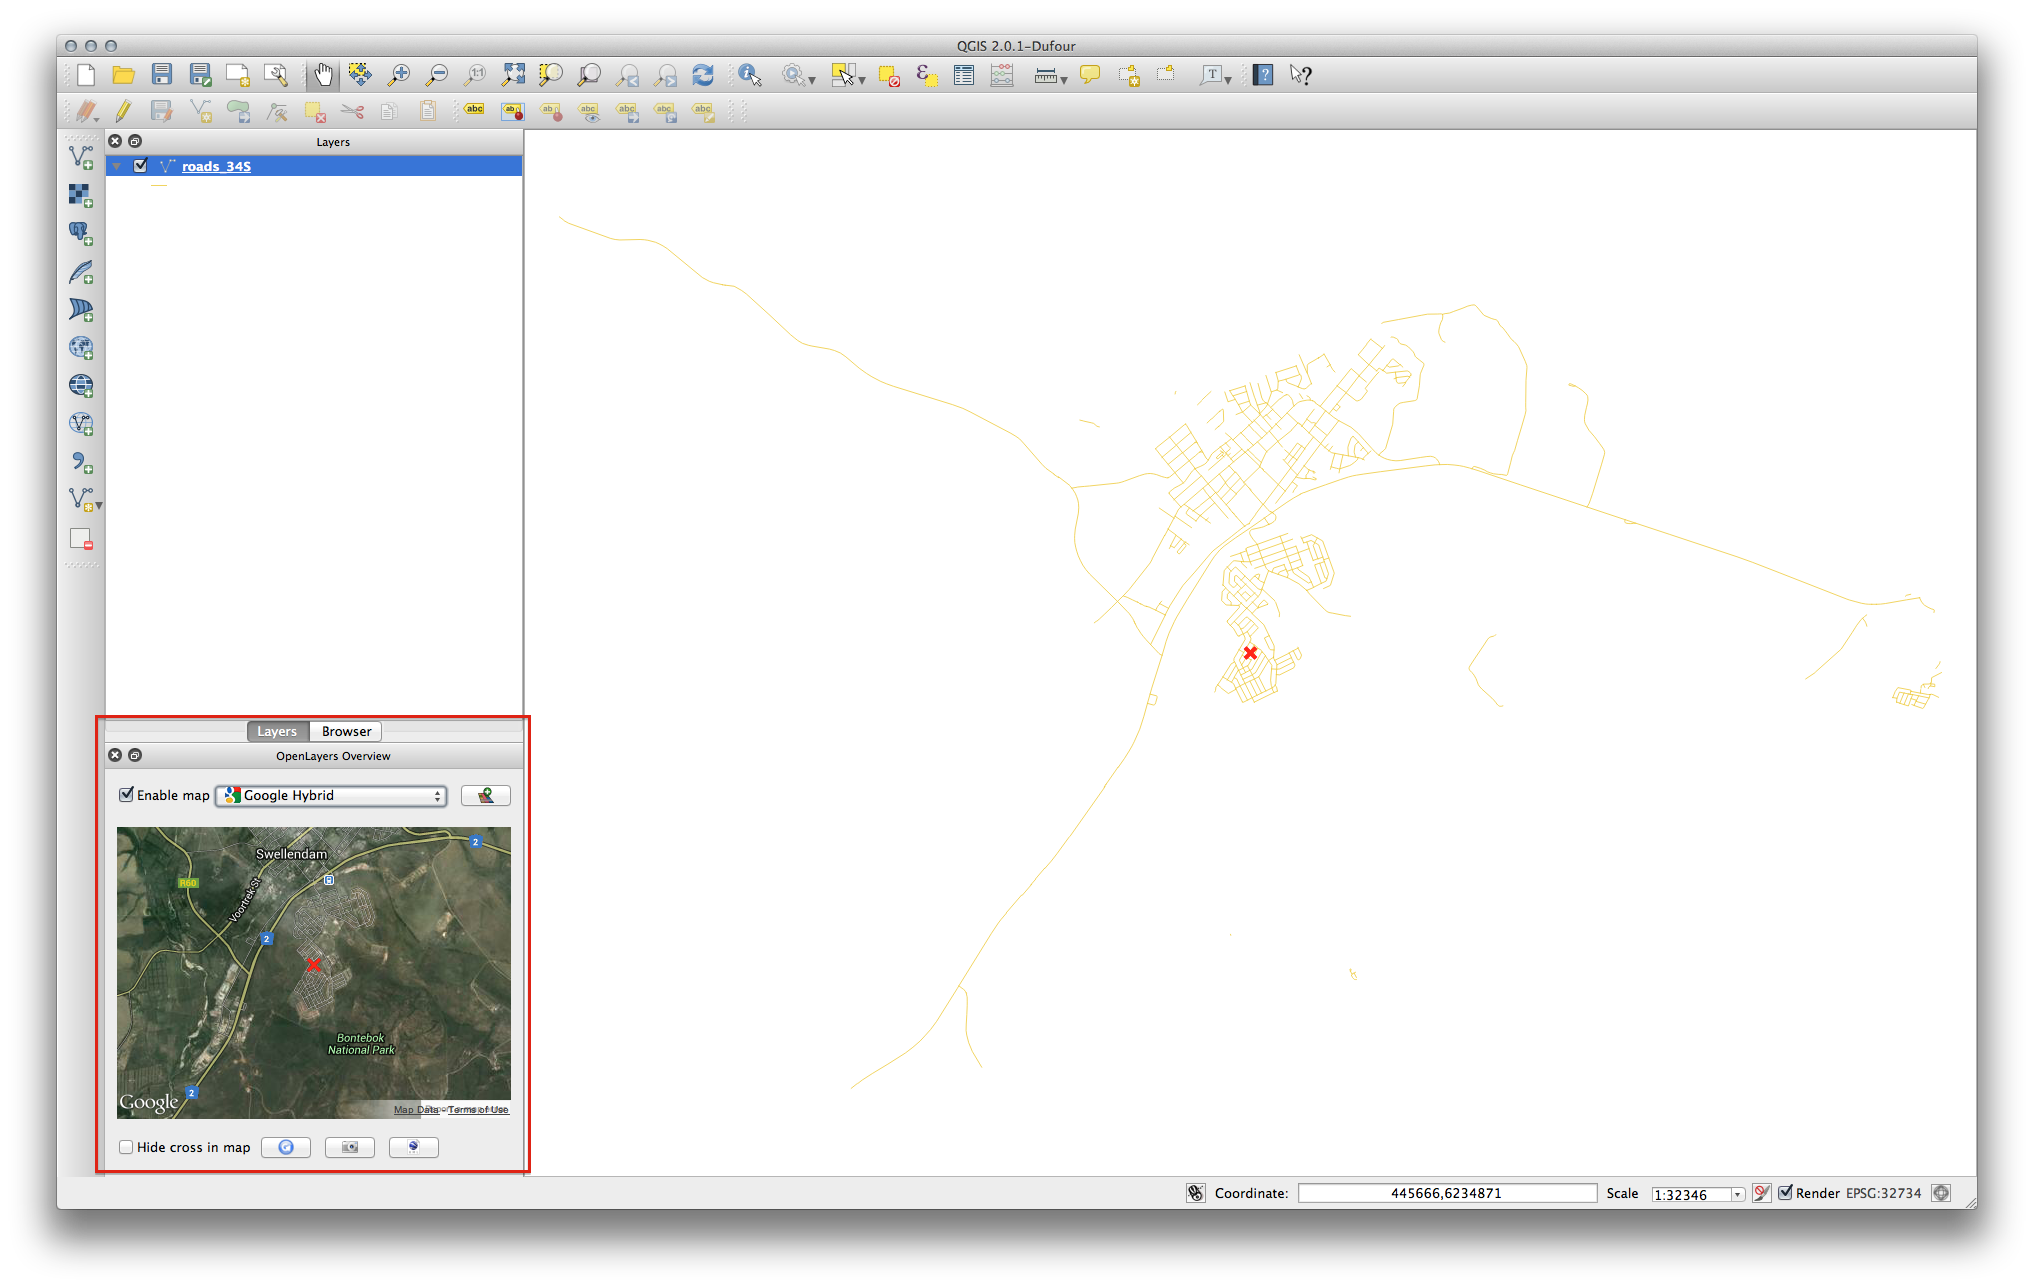Toggle roads_34S layer visibility checkbox
Image resolution: width=2034 pixels, height=1288 pixels.
click(141, 166)
